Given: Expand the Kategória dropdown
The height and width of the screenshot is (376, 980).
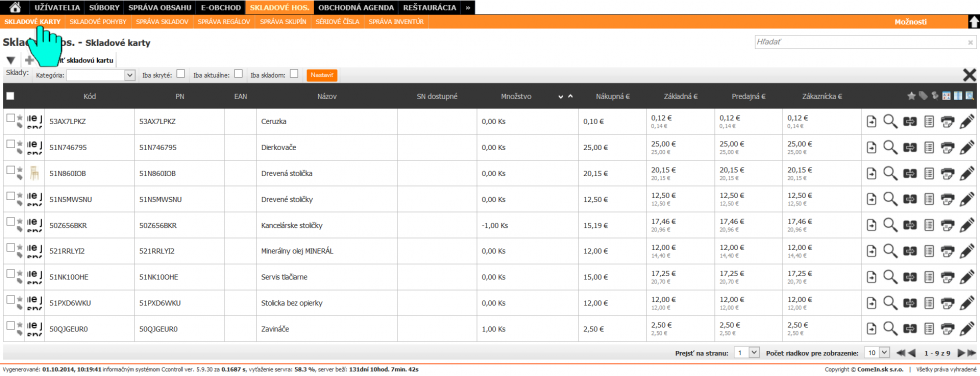Looking at the screenshot, I should tap(101, 75).
